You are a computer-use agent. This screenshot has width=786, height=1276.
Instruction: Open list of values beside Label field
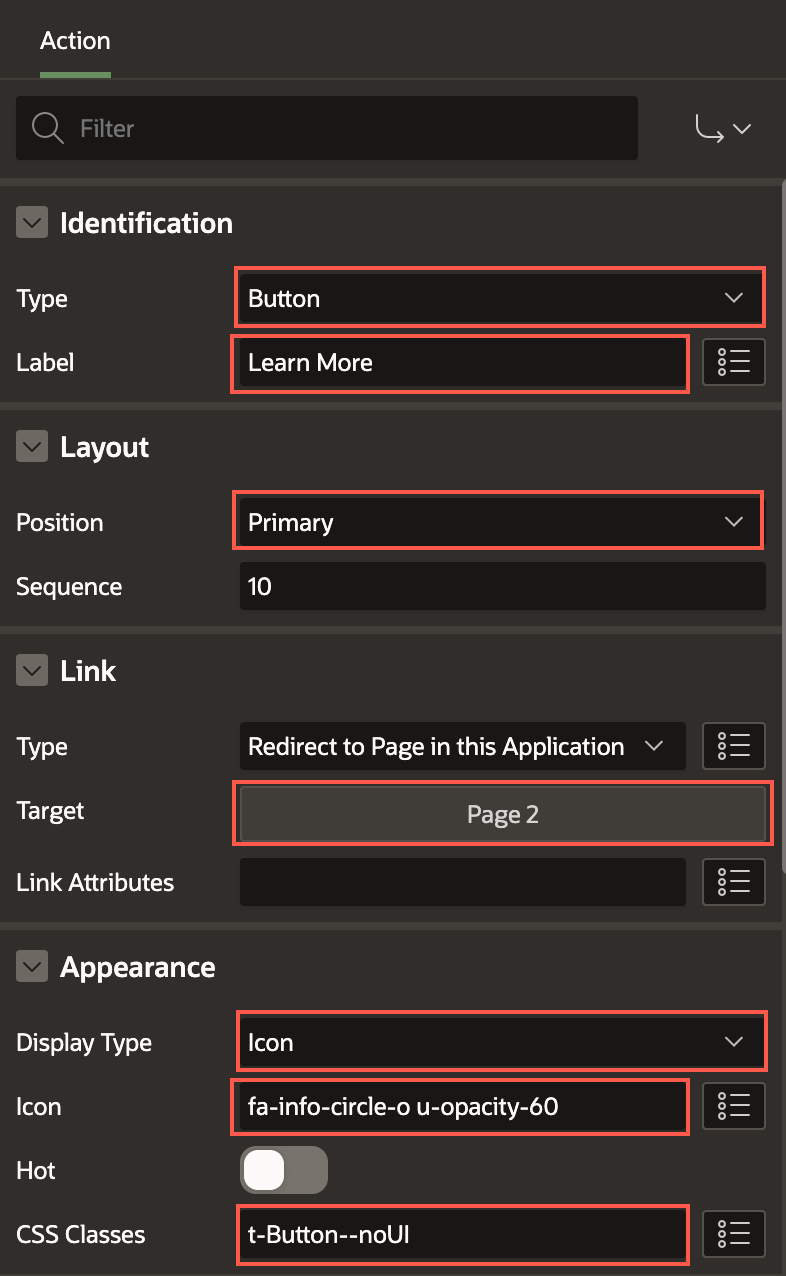734,362
